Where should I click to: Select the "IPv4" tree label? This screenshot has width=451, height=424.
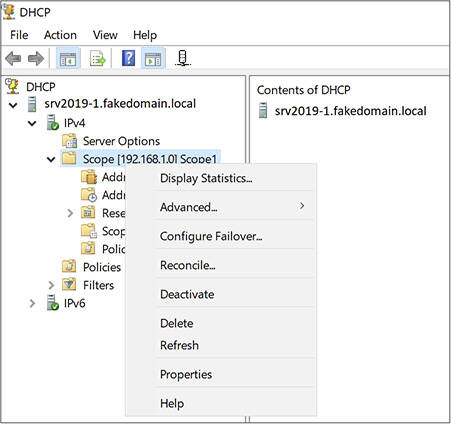pyautogui.click(x=74, y=123)
